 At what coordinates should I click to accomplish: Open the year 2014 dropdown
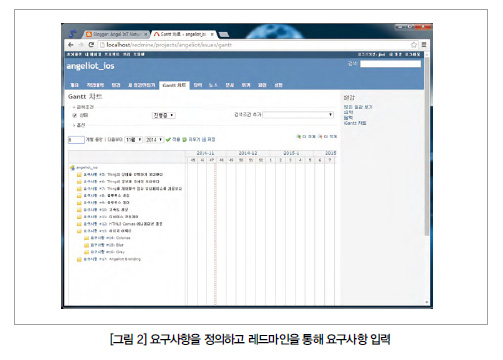[154, 140]
